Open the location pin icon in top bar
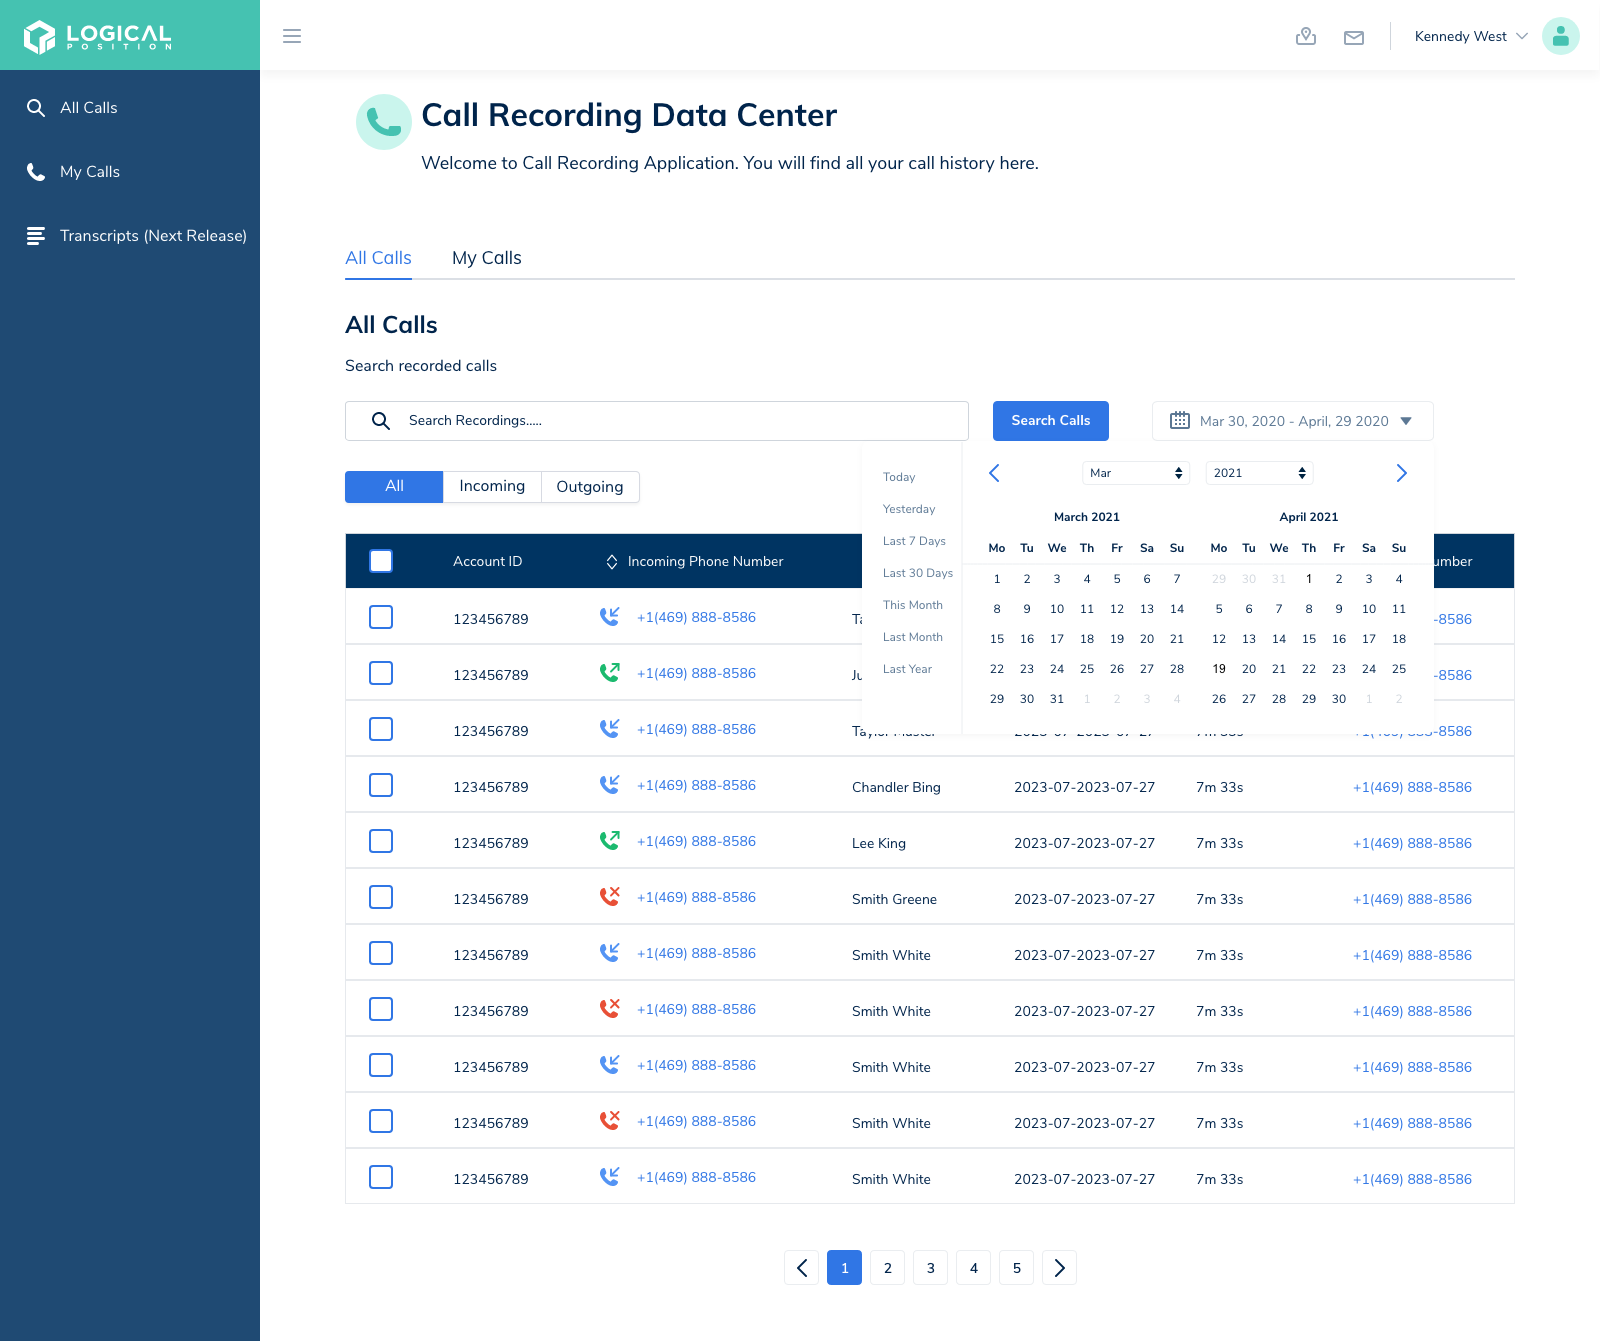The image size is (1600, 1341). (1306, 37)
